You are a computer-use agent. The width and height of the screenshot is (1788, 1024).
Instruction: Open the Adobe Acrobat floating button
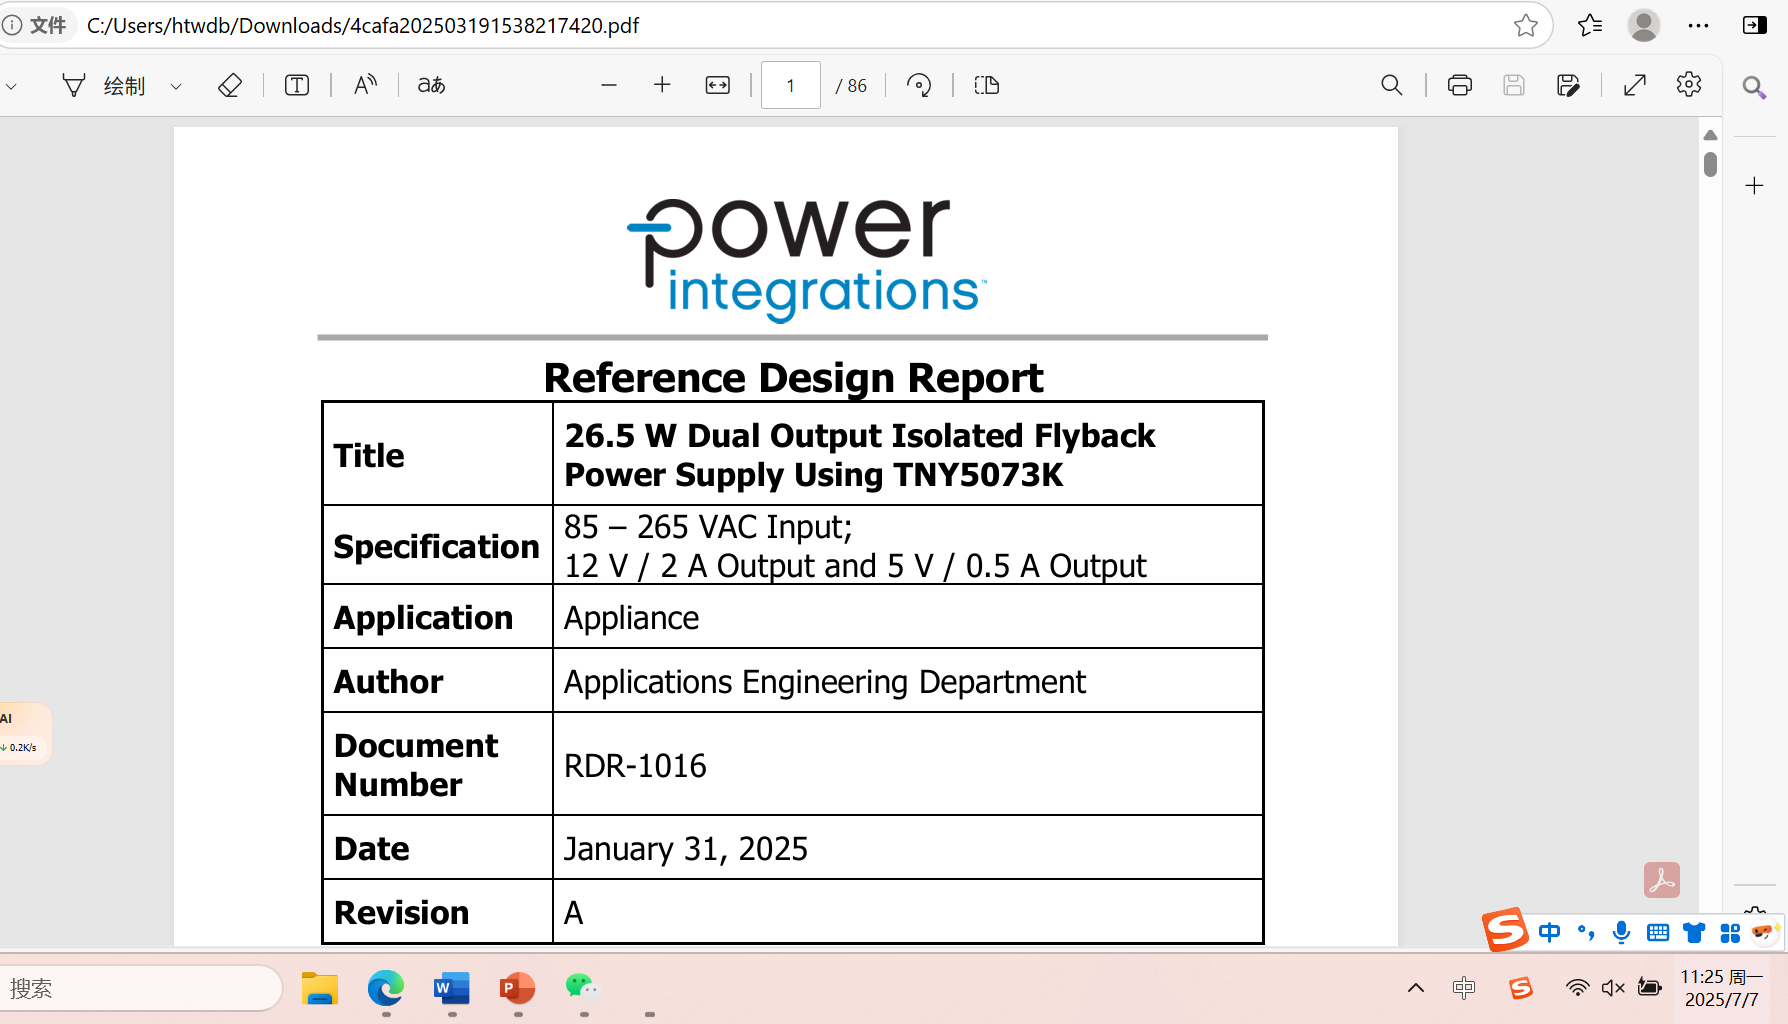[x=1662, y=880]
